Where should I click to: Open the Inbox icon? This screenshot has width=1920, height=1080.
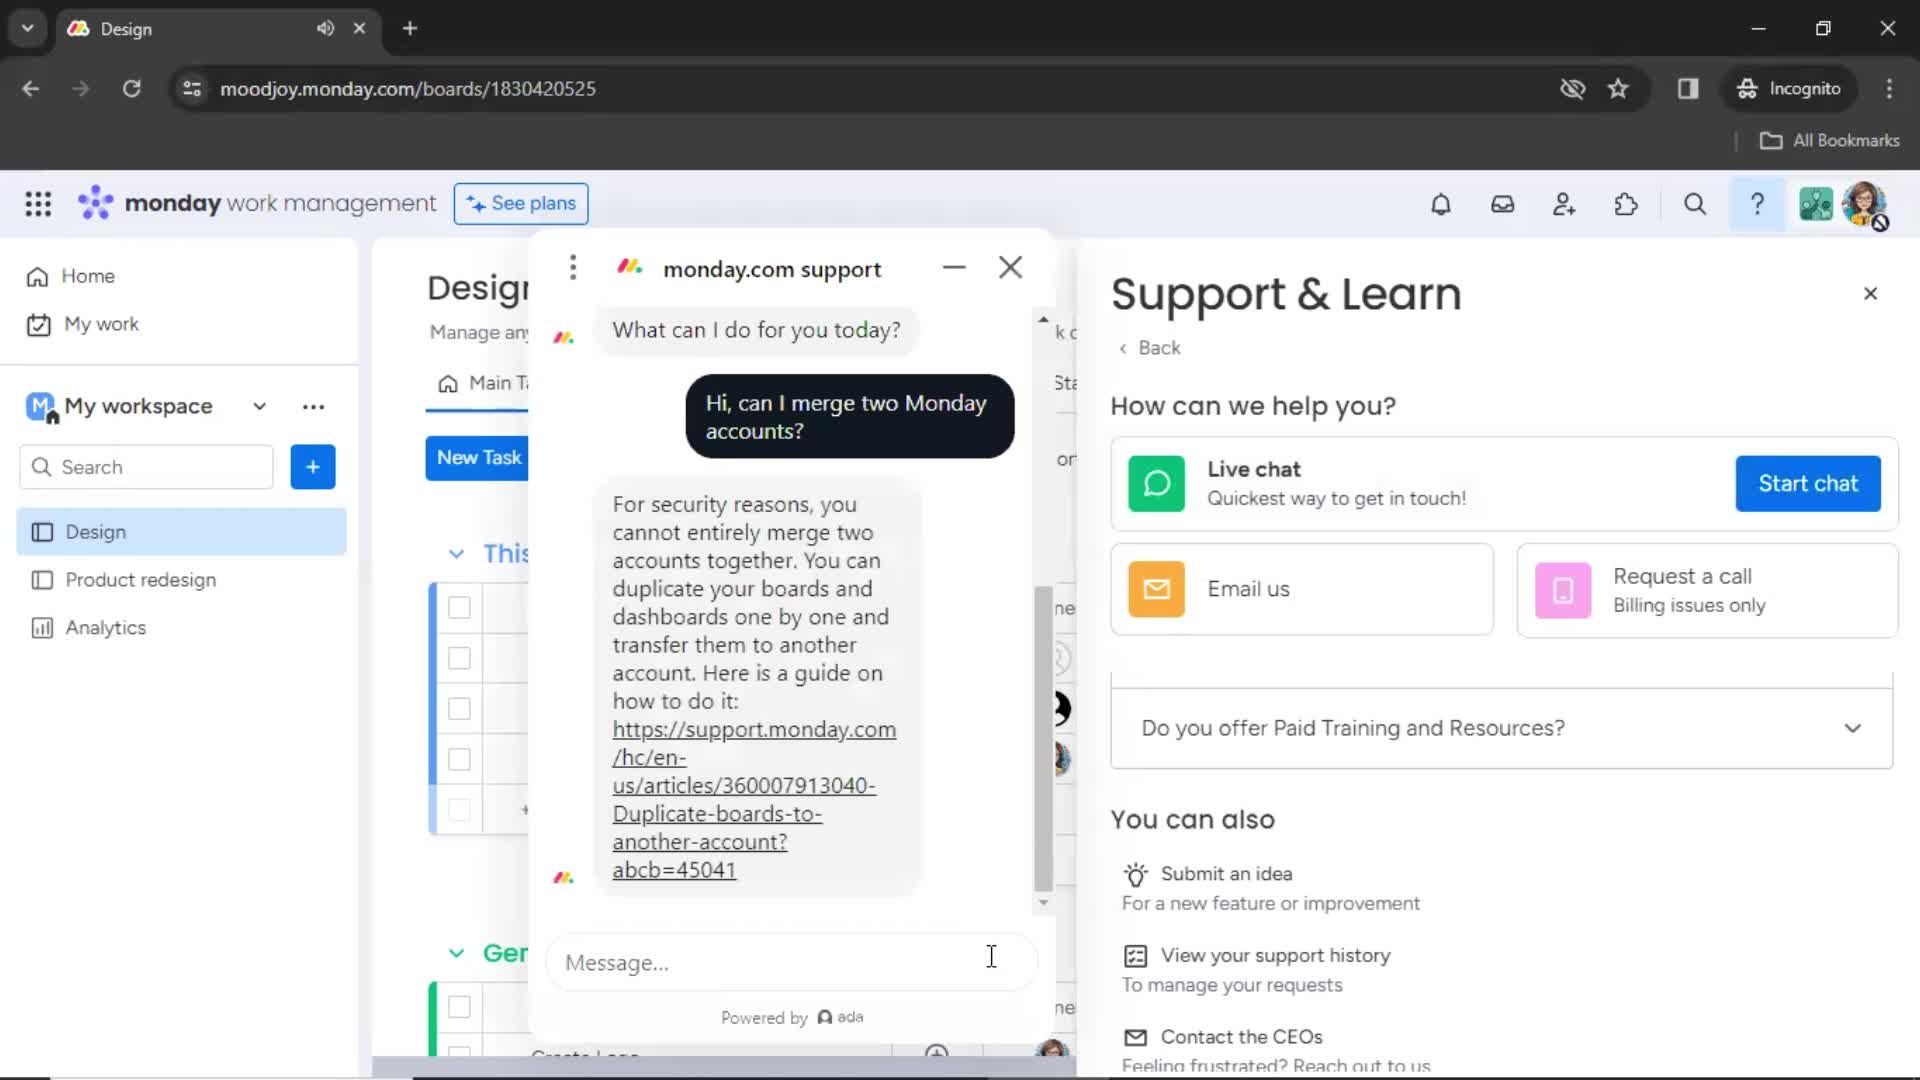coord(1503,204)
